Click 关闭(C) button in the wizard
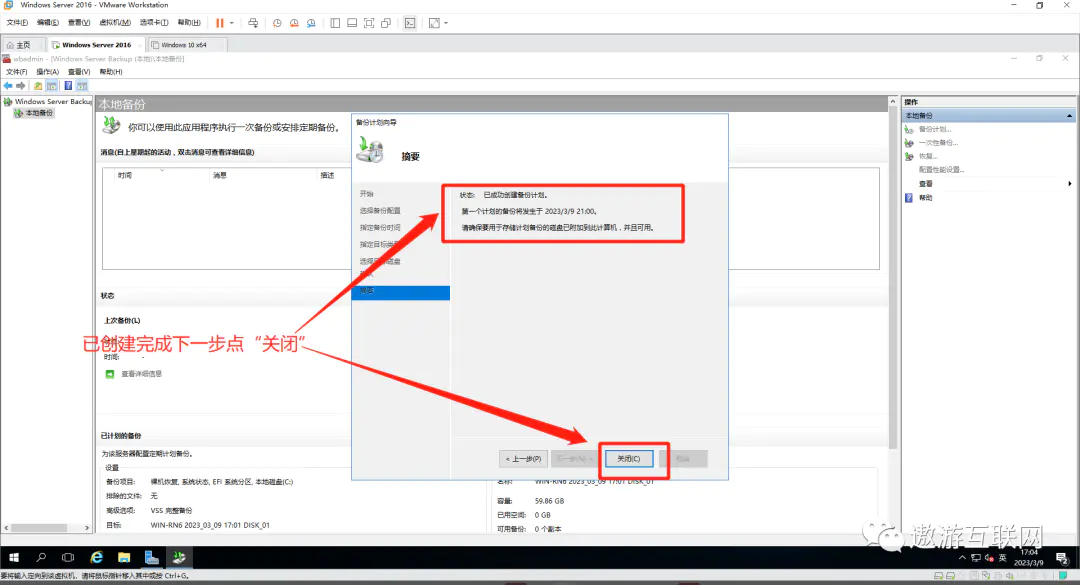This screenshot has height=585, width=1080. (x=629, y=459)
